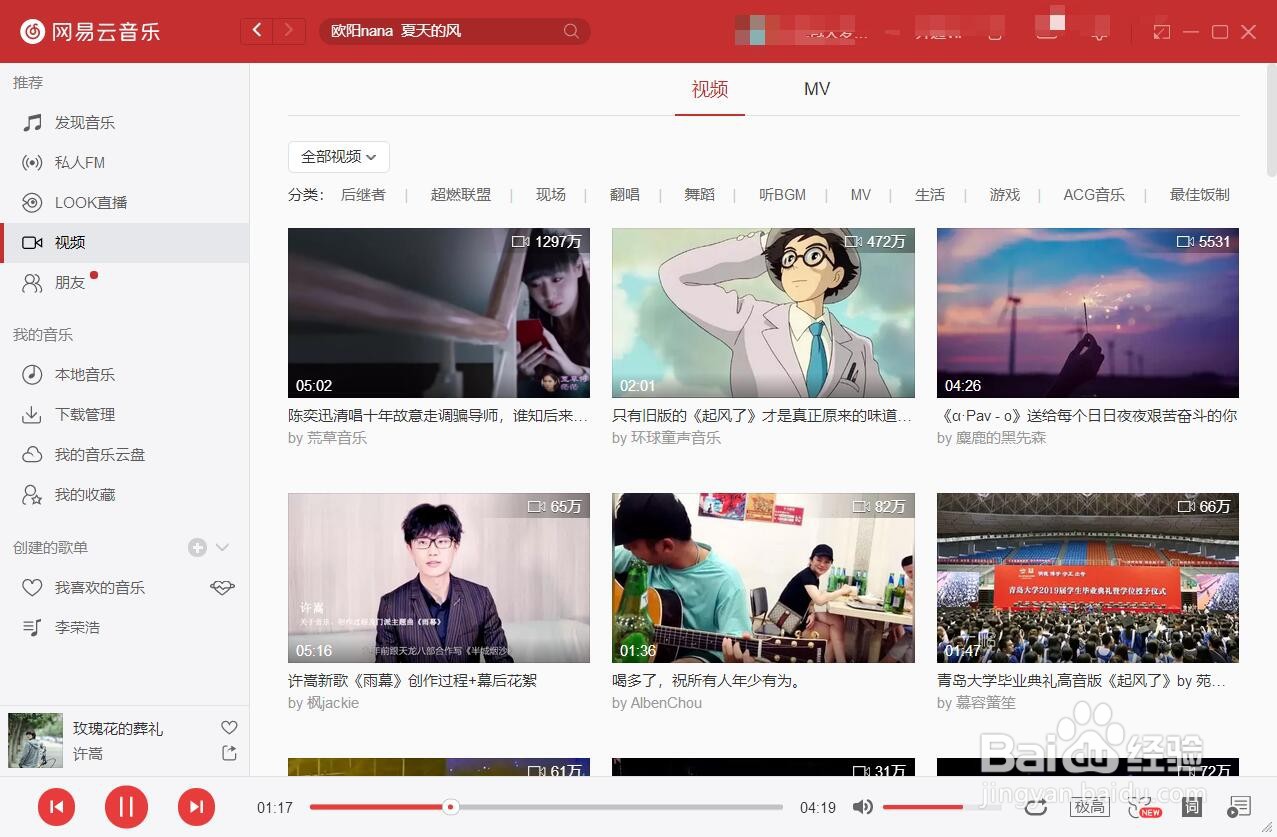Toggle desktop lyrics with the 词 button
The width and height of the screenshot is (1277, 837).
pos(1192,807)
